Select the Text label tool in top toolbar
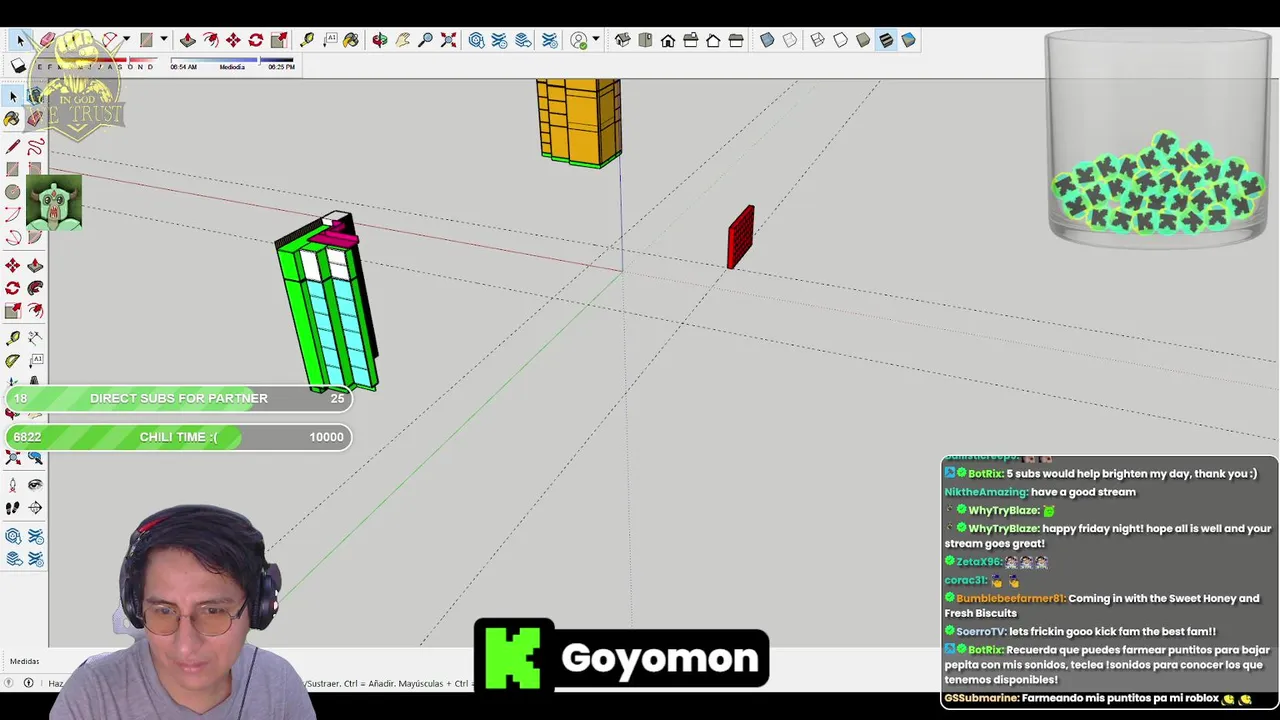 329,40
